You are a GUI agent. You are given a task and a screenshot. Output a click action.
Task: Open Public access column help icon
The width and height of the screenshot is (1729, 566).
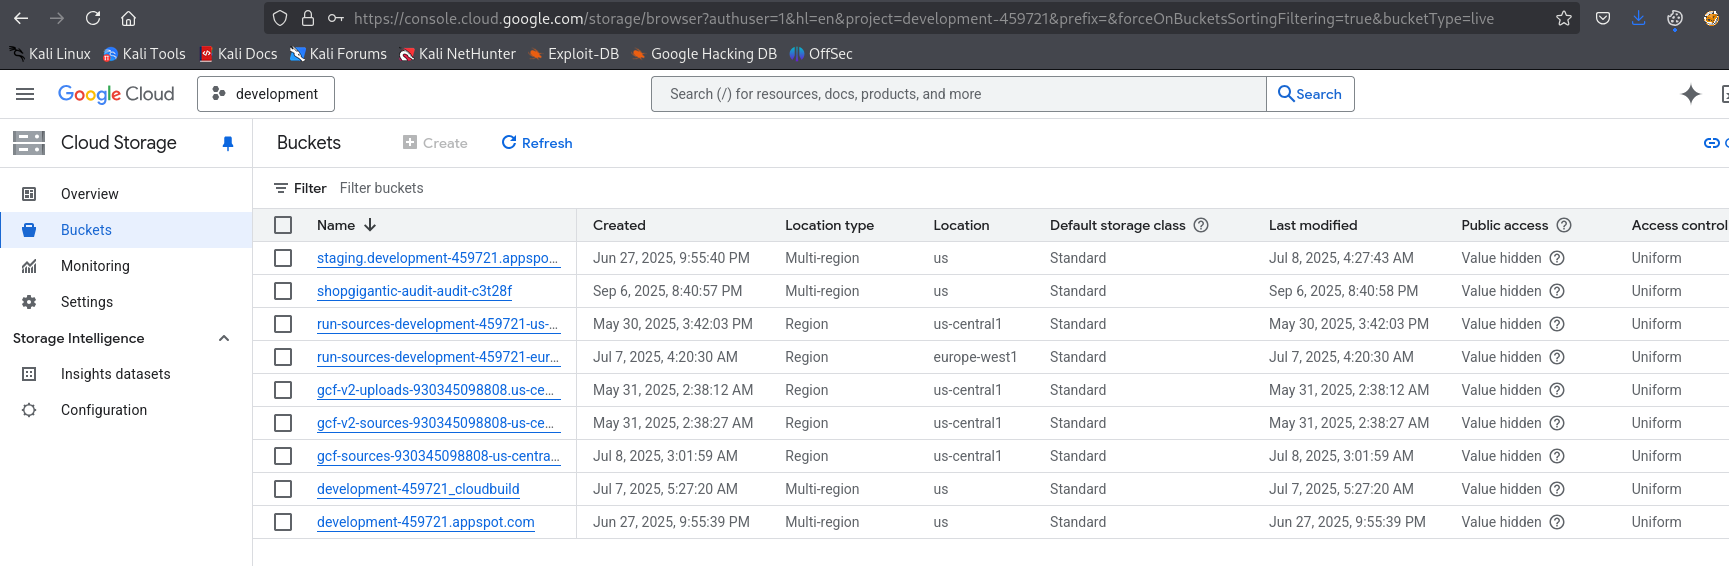coord(1564,225)
